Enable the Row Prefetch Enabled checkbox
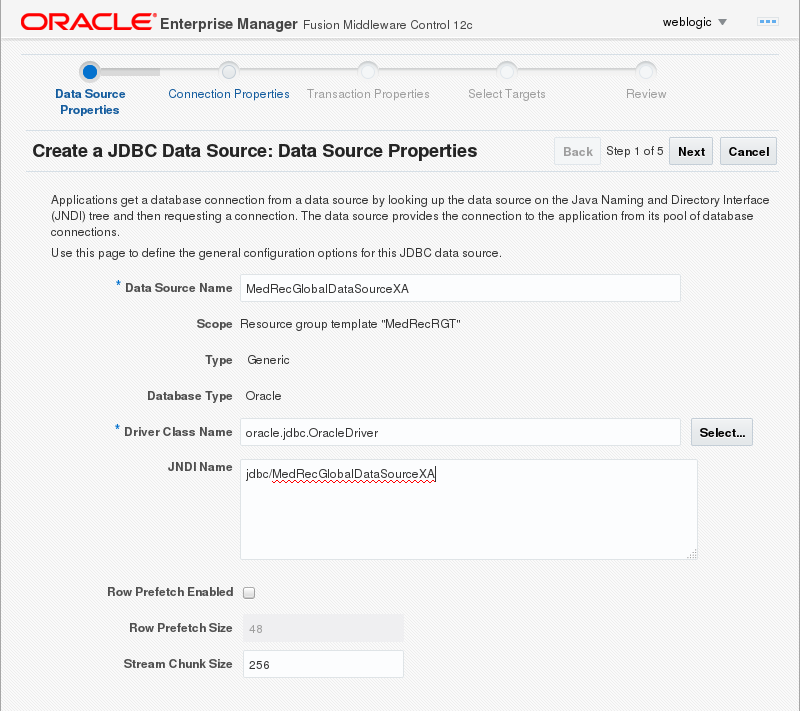This screenshot has width=800, height=711. coord(249,593)
